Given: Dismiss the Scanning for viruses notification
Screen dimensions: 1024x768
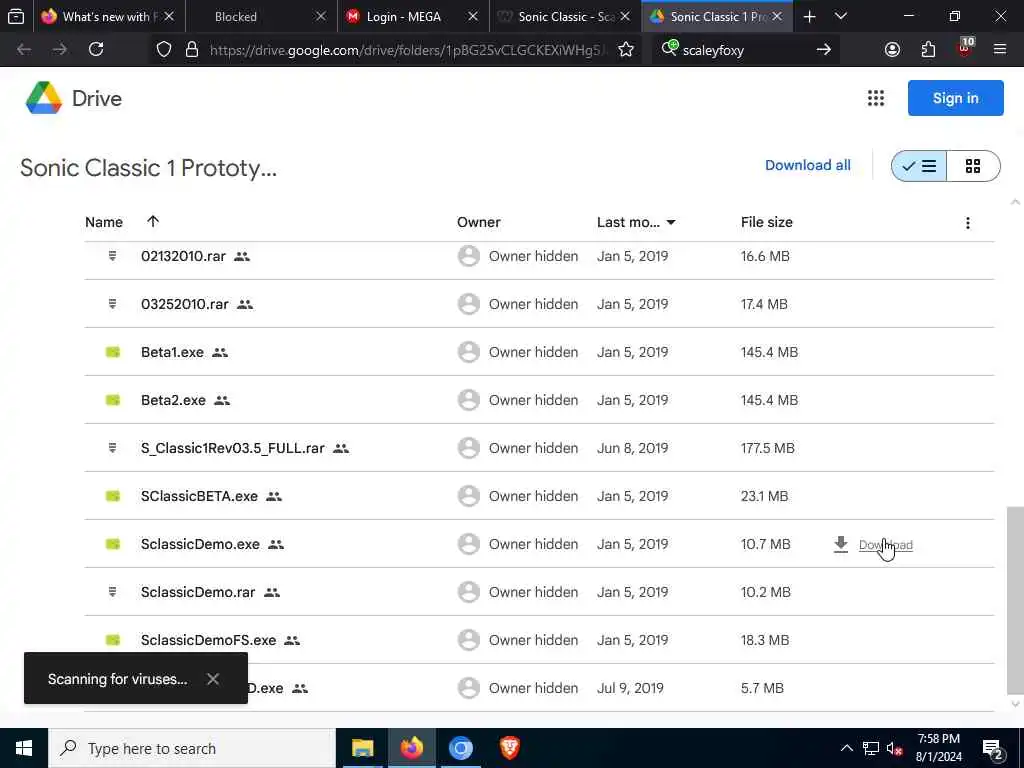Looking at the screenshot, I should tap(213, 679).
